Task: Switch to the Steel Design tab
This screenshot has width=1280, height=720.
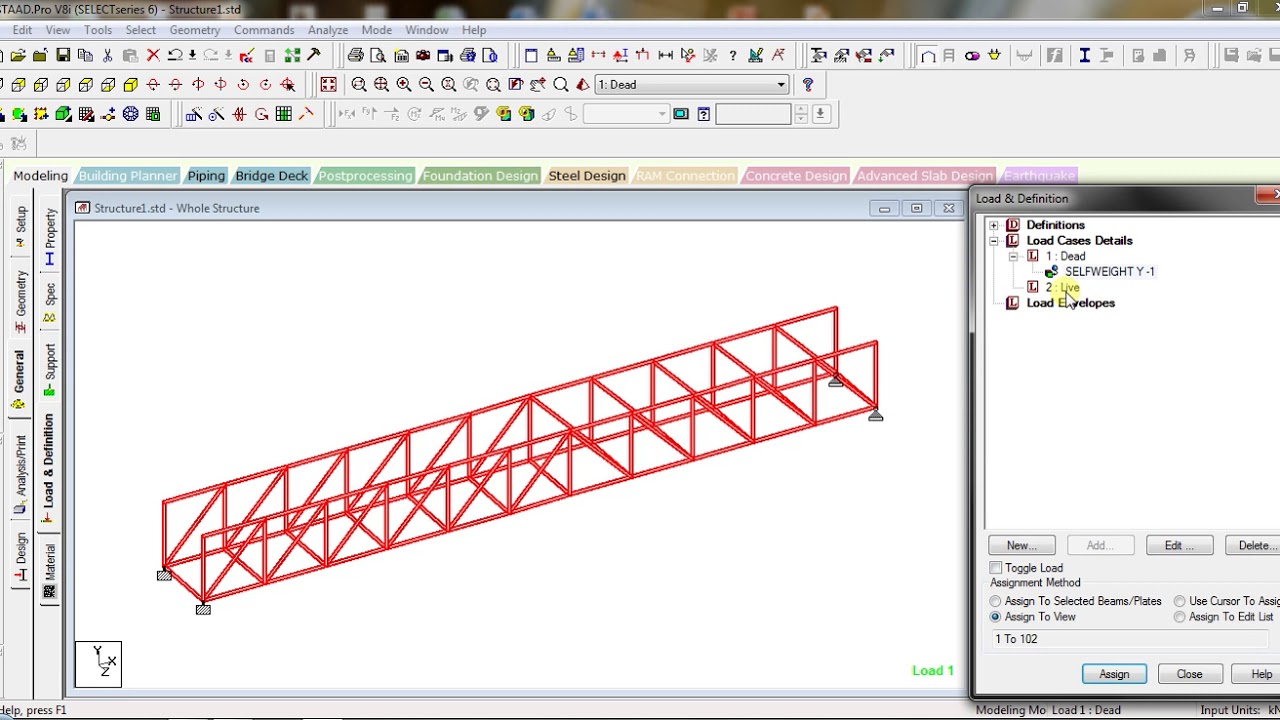Action: tap(587, 176)
